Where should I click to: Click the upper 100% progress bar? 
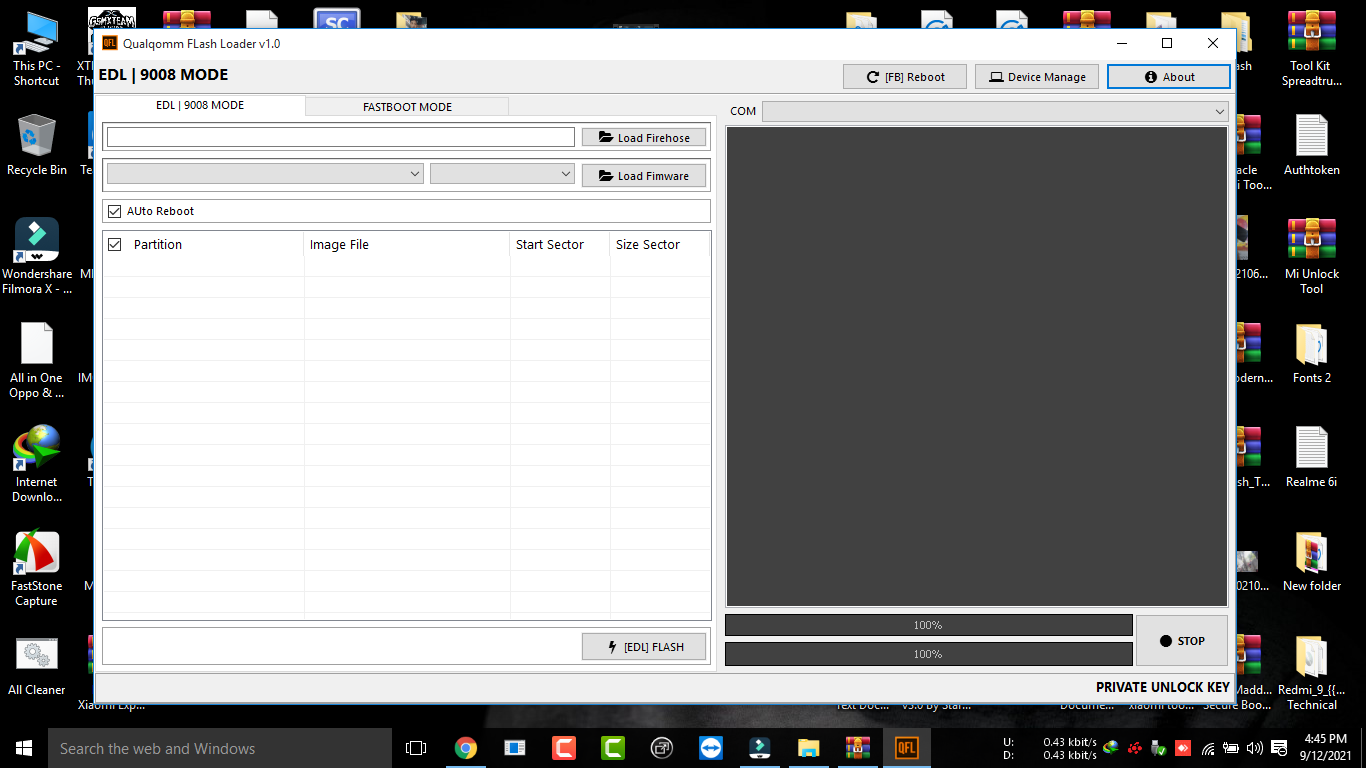coord(928,625)
